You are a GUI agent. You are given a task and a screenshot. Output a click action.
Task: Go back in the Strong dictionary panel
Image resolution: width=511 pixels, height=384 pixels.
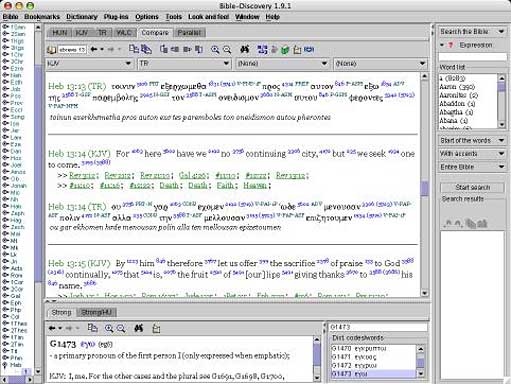pos(52,328)
